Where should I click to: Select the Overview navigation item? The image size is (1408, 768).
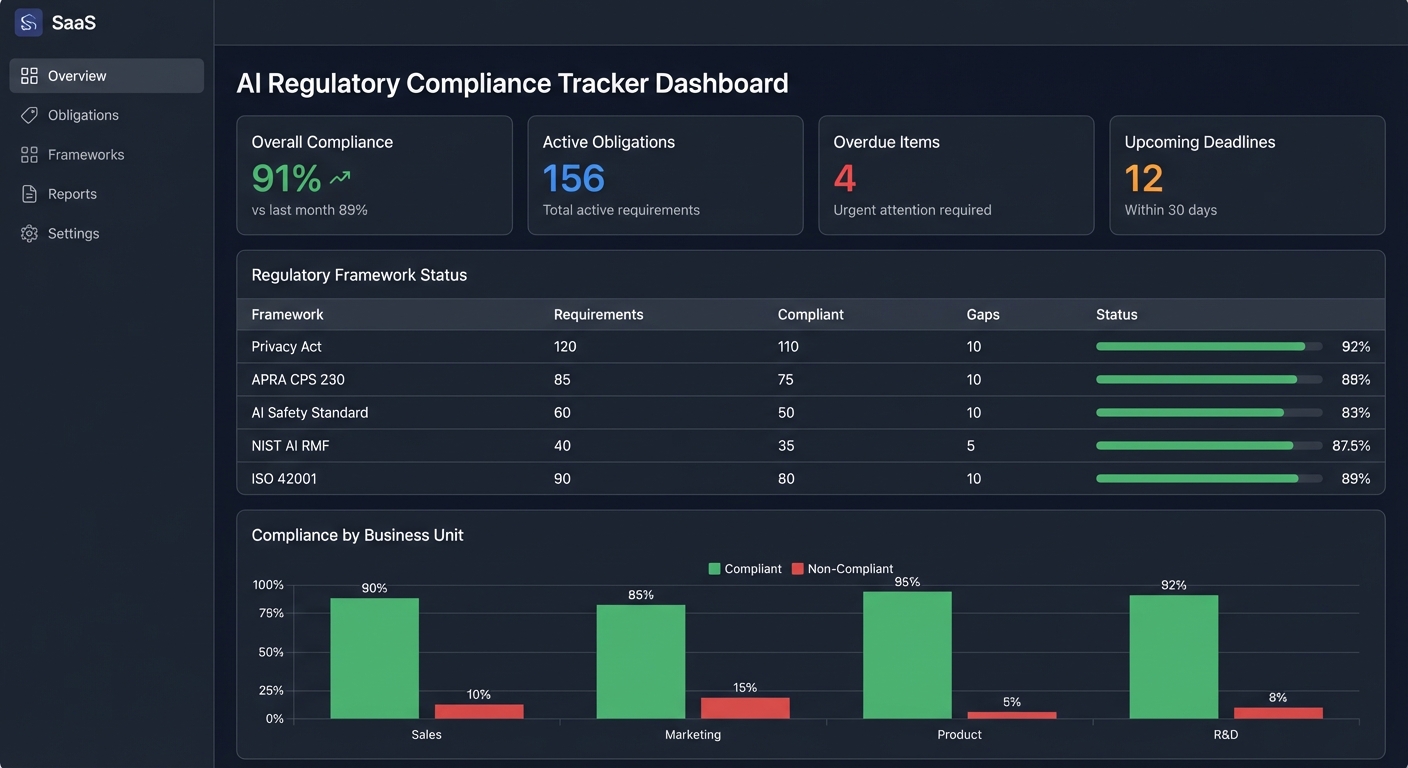tap(76, 75)
